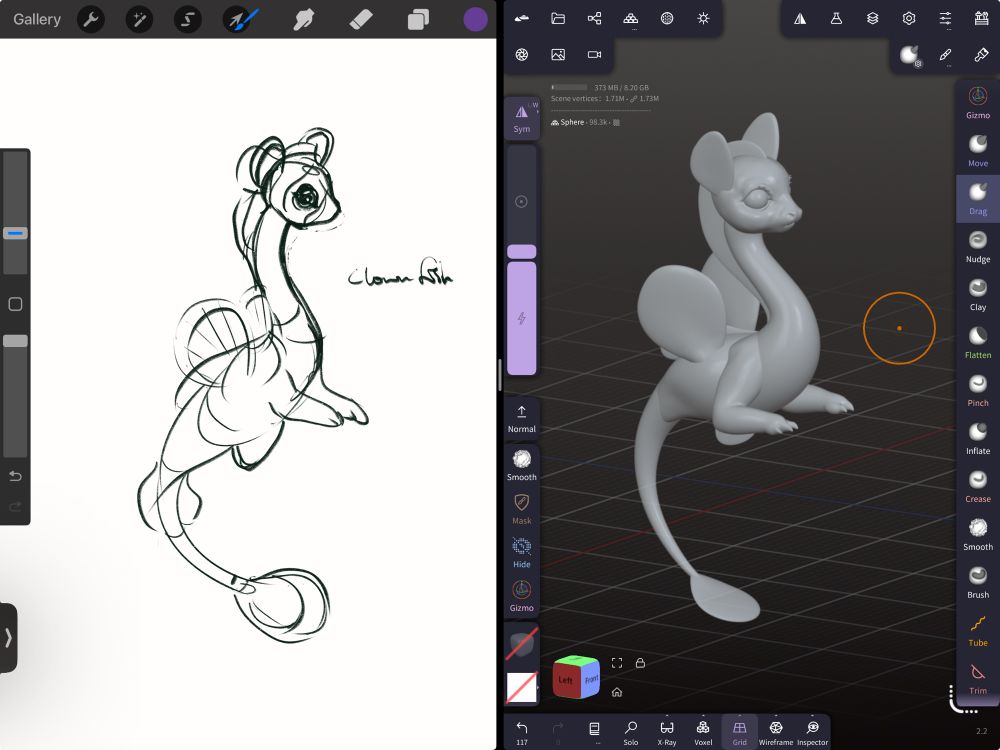Activate Procreate Selection S tool
Image resolution: width=1000 pixels, height=750 pixels.
(188, 20)
